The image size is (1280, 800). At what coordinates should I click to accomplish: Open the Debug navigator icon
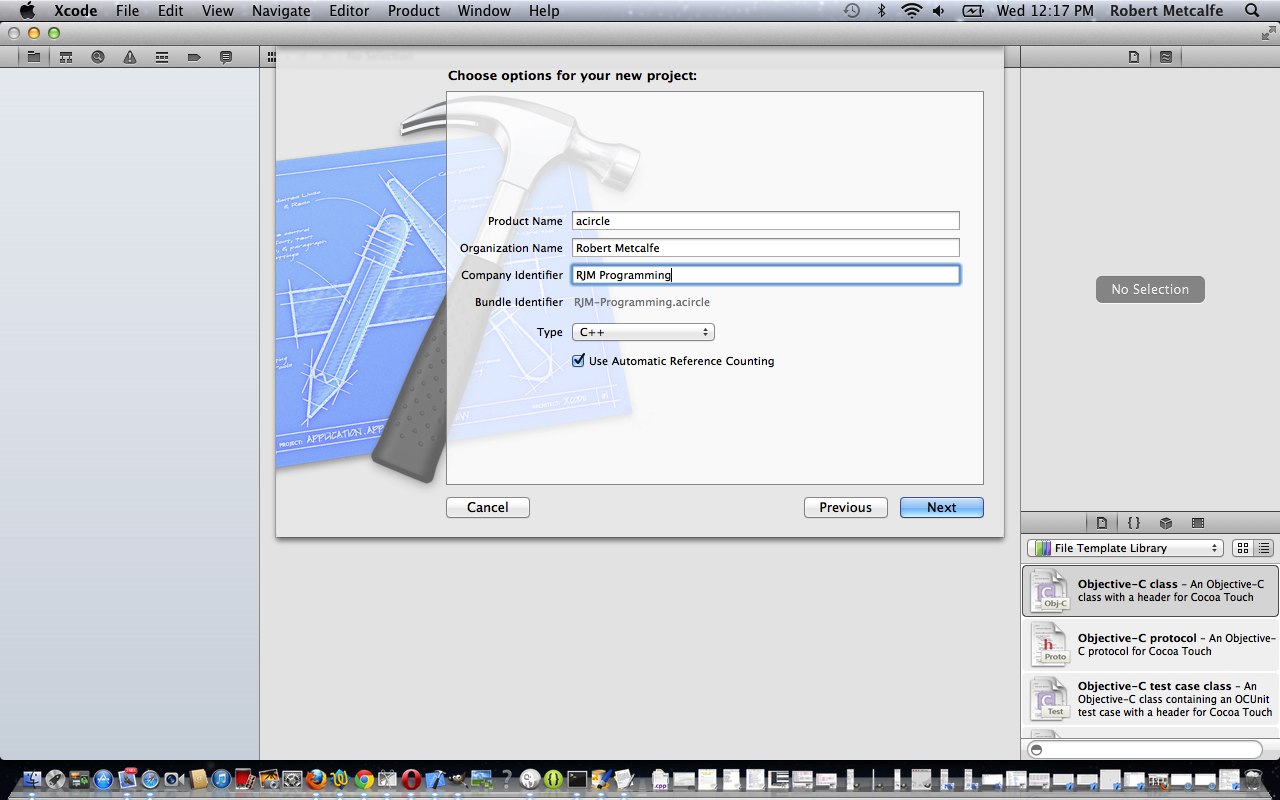162,57
